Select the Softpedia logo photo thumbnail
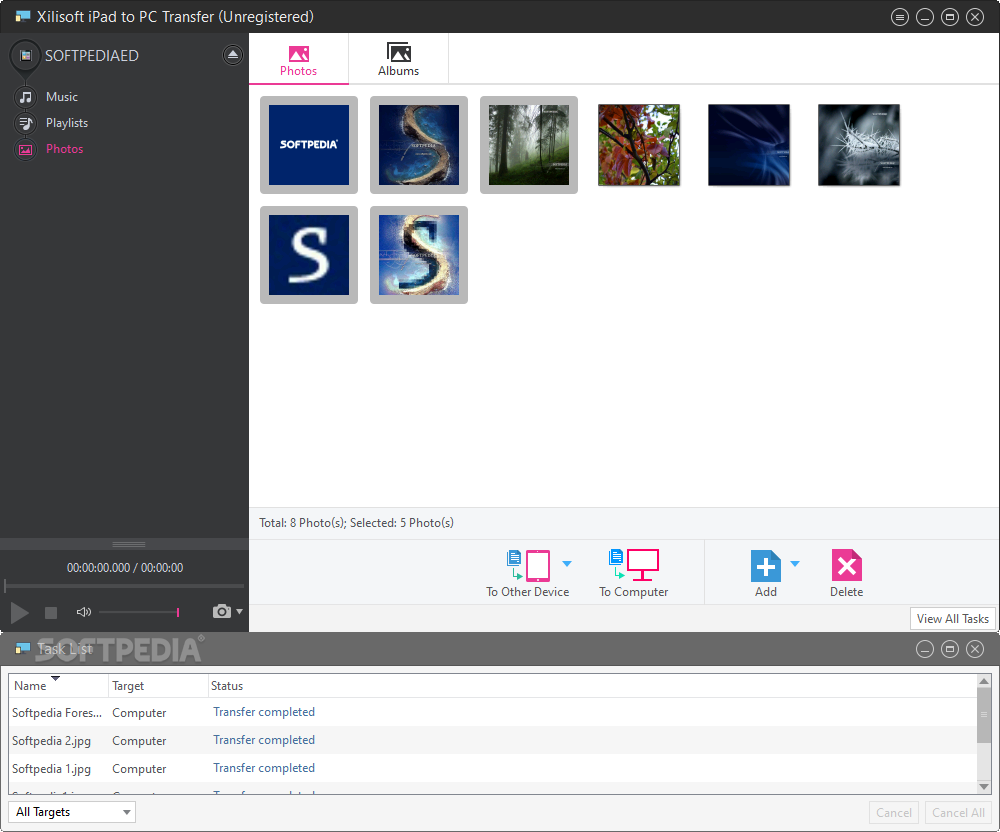The width and height of the screenshot is (1000, 832). click(309, 145)
